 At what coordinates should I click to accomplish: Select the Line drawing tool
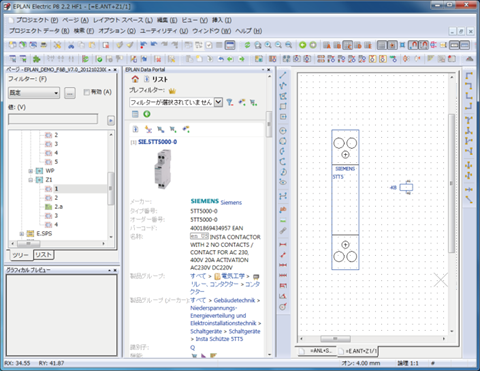[x=283, y=75]
